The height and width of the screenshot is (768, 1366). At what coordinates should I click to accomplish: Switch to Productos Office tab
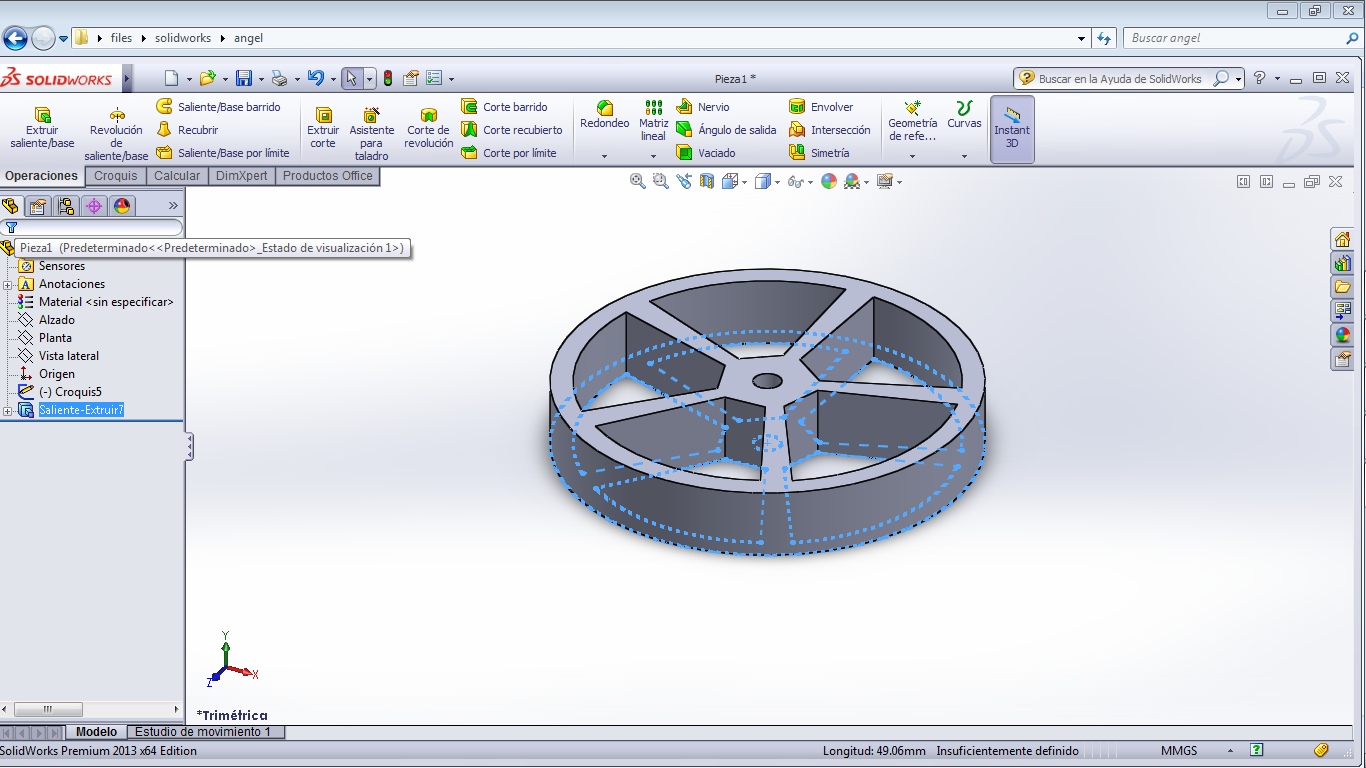[328, 176]
